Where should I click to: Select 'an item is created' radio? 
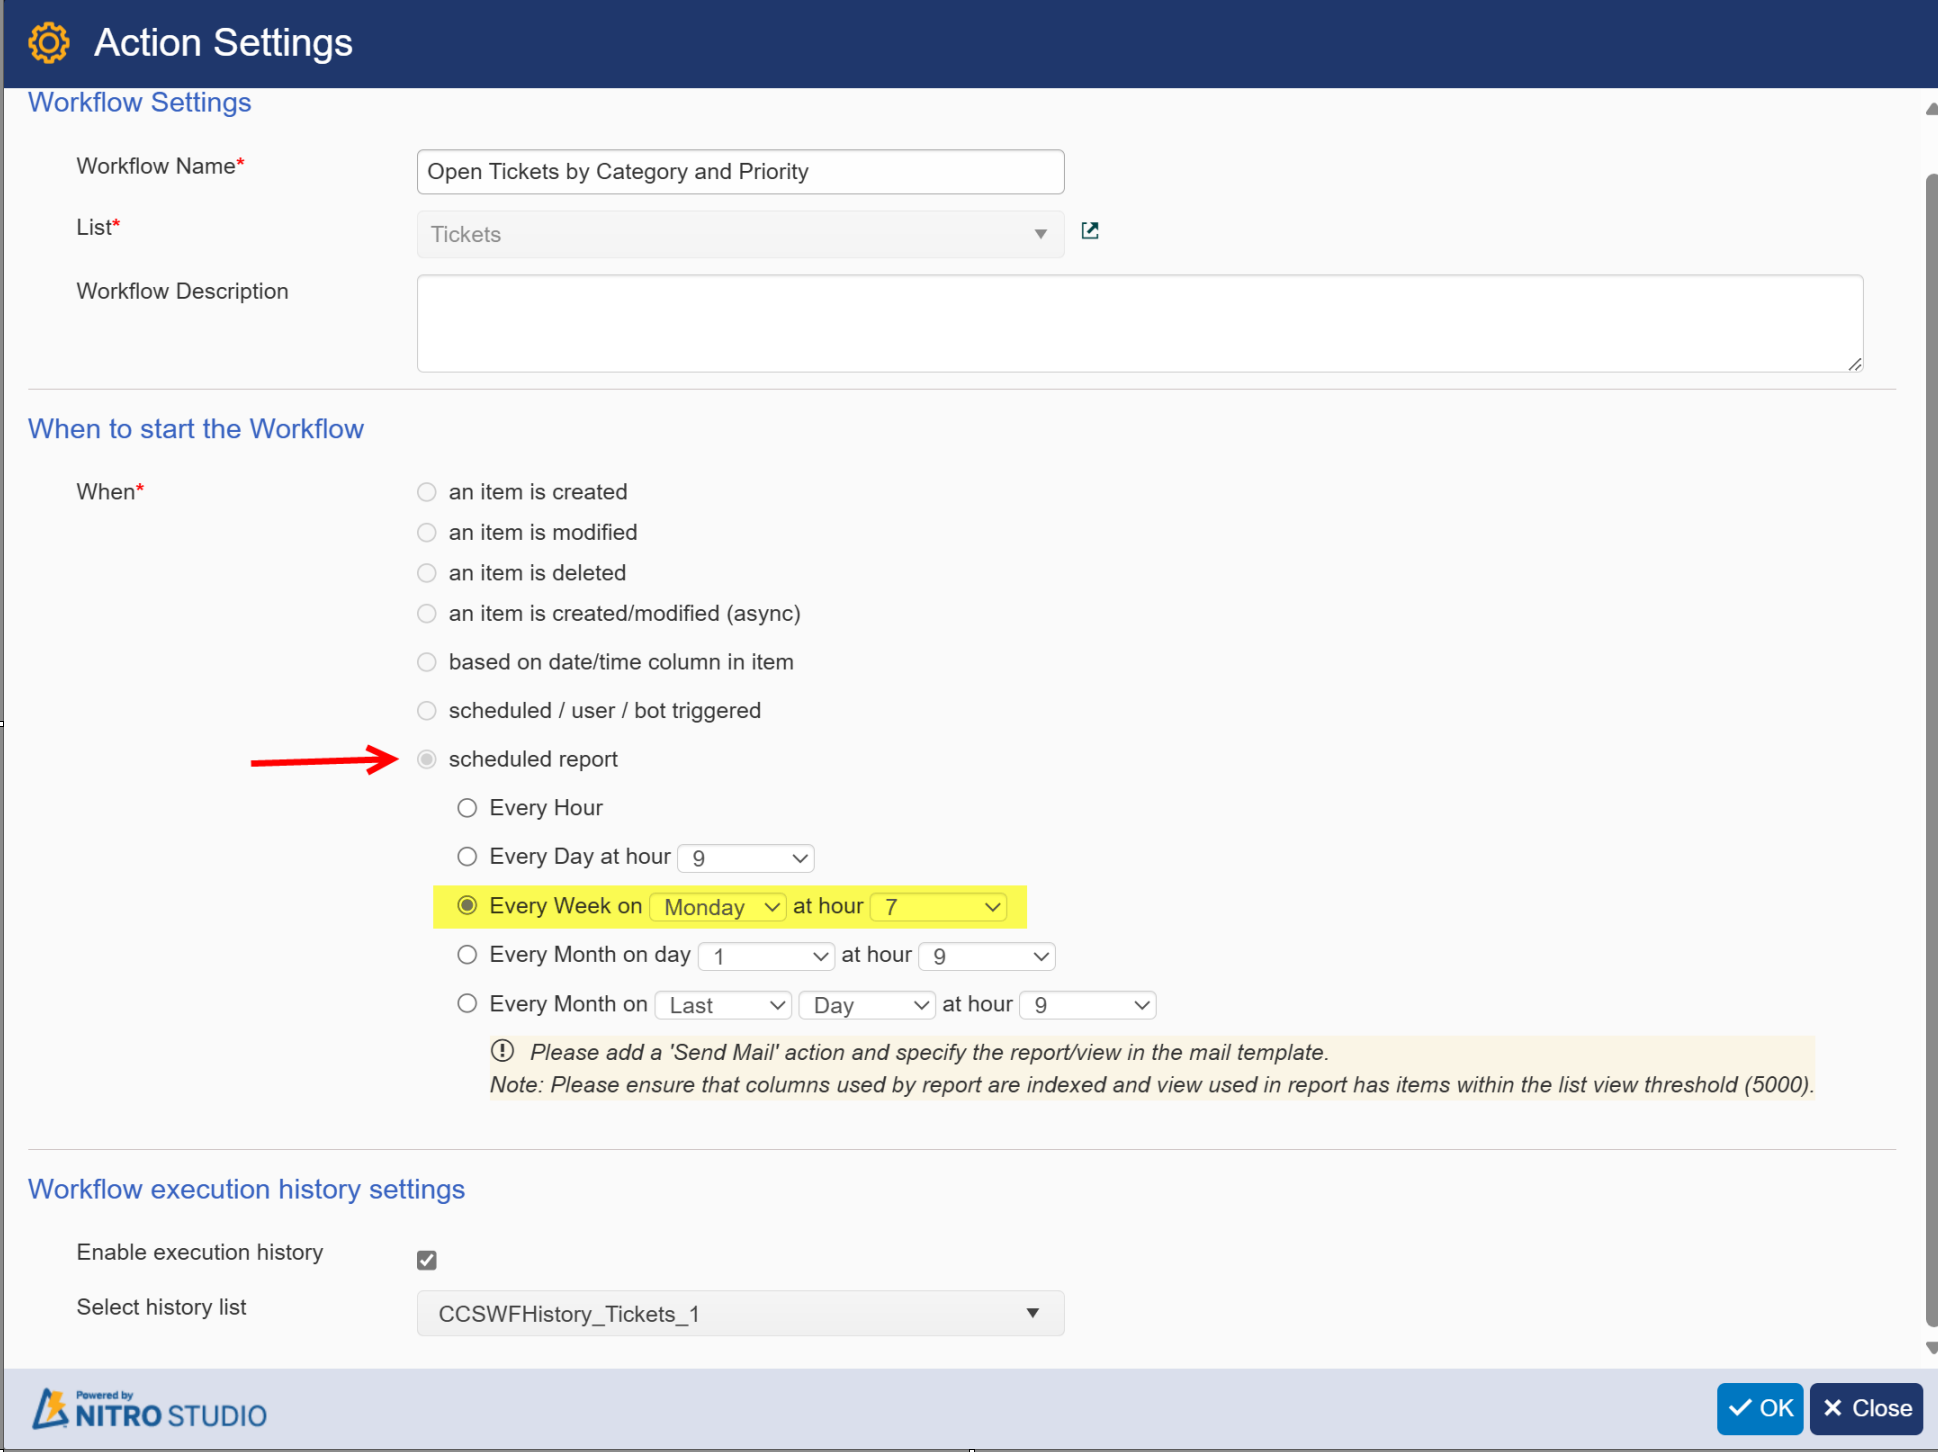click(x=427, y=492)
